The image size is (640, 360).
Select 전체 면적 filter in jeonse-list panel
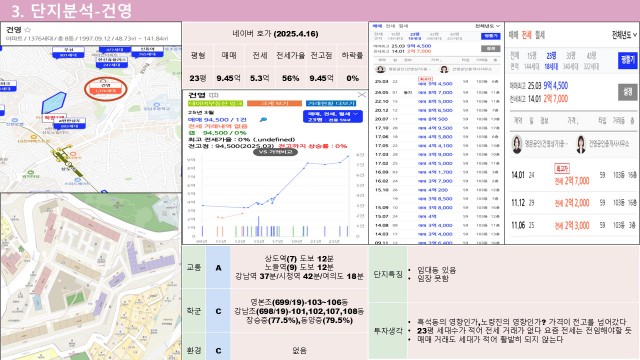pos(515,60)
